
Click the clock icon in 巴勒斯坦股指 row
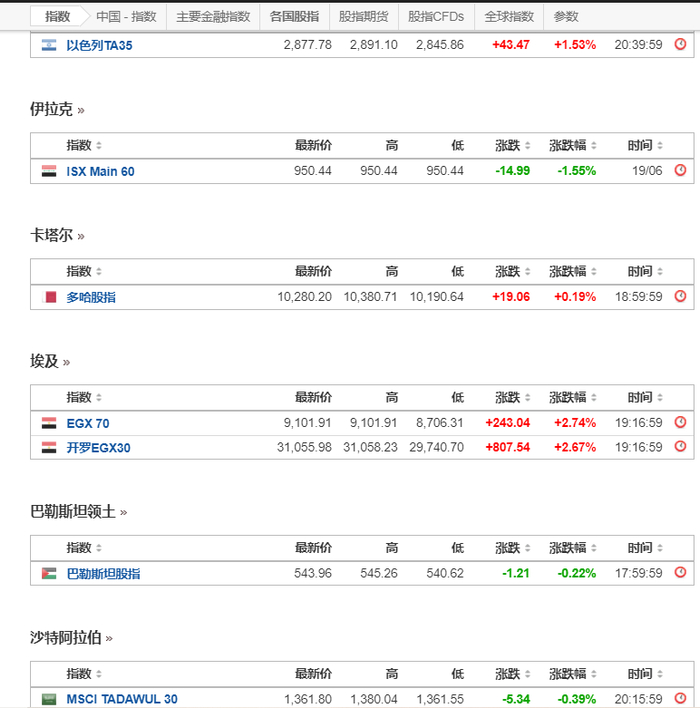click(680, 573)
